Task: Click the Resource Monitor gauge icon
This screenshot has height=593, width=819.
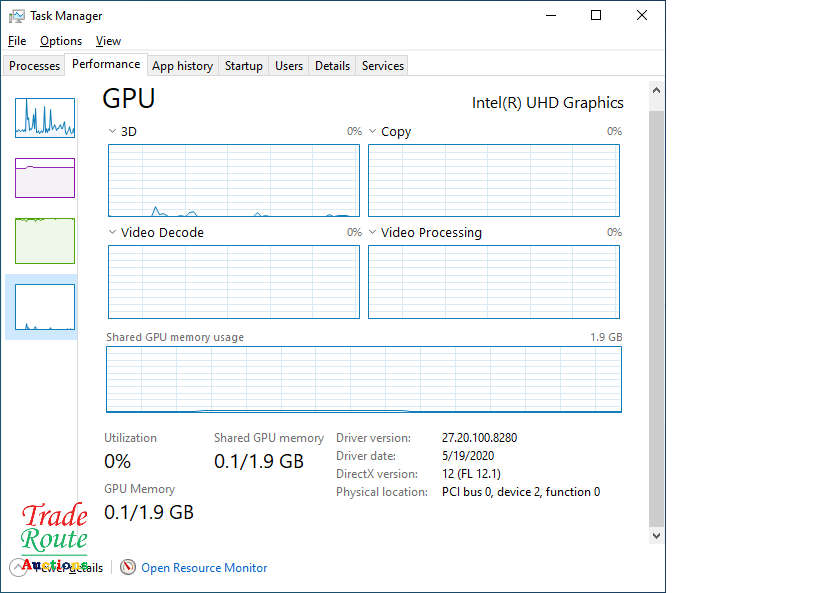Action: click(x=128, y=567)
